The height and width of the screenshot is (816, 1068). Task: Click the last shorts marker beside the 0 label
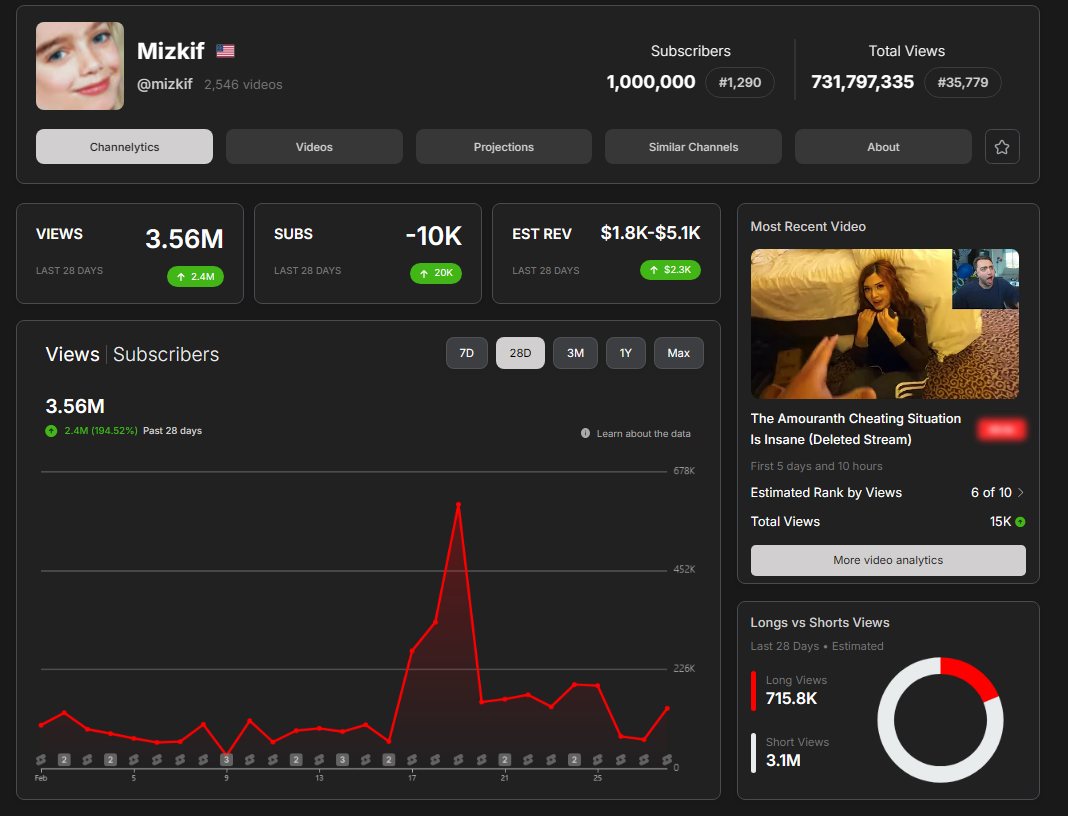(667, 759)
